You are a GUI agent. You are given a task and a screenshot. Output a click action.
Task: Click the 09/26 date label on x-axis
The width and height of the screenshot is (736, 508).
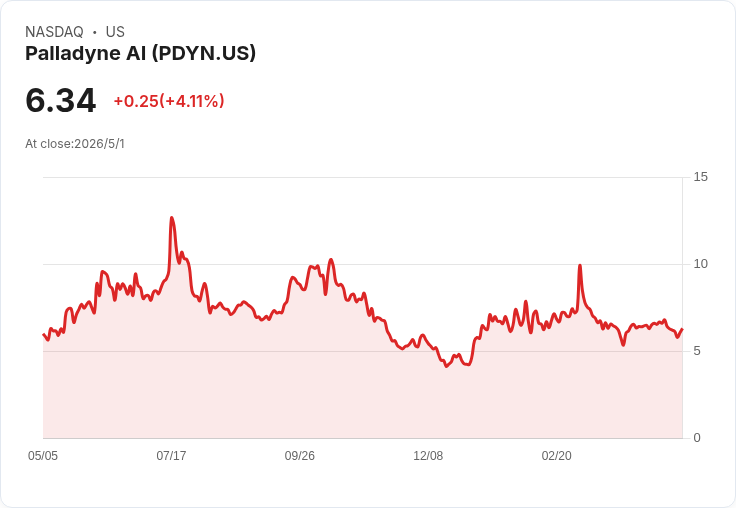tap(299, 455)
